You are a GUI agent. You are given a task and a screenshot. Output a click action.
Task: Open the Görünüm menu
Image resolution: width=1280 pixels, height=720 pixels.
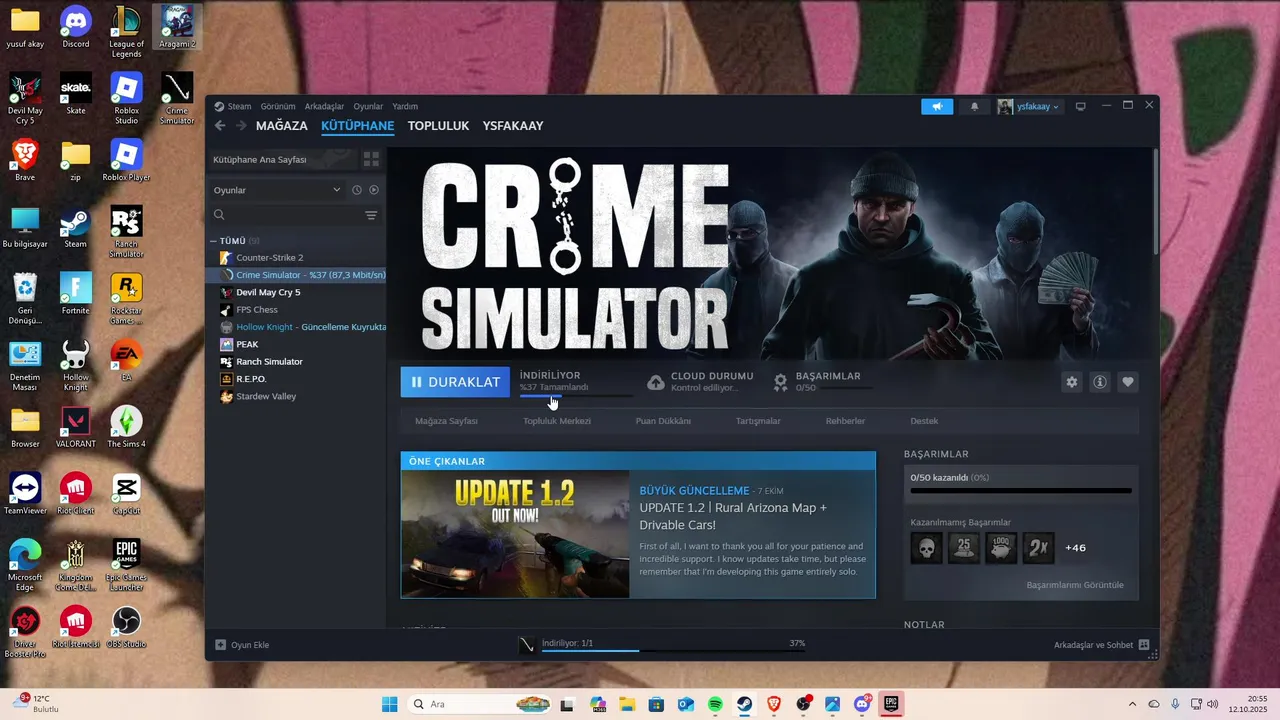[x=278, y=106]
